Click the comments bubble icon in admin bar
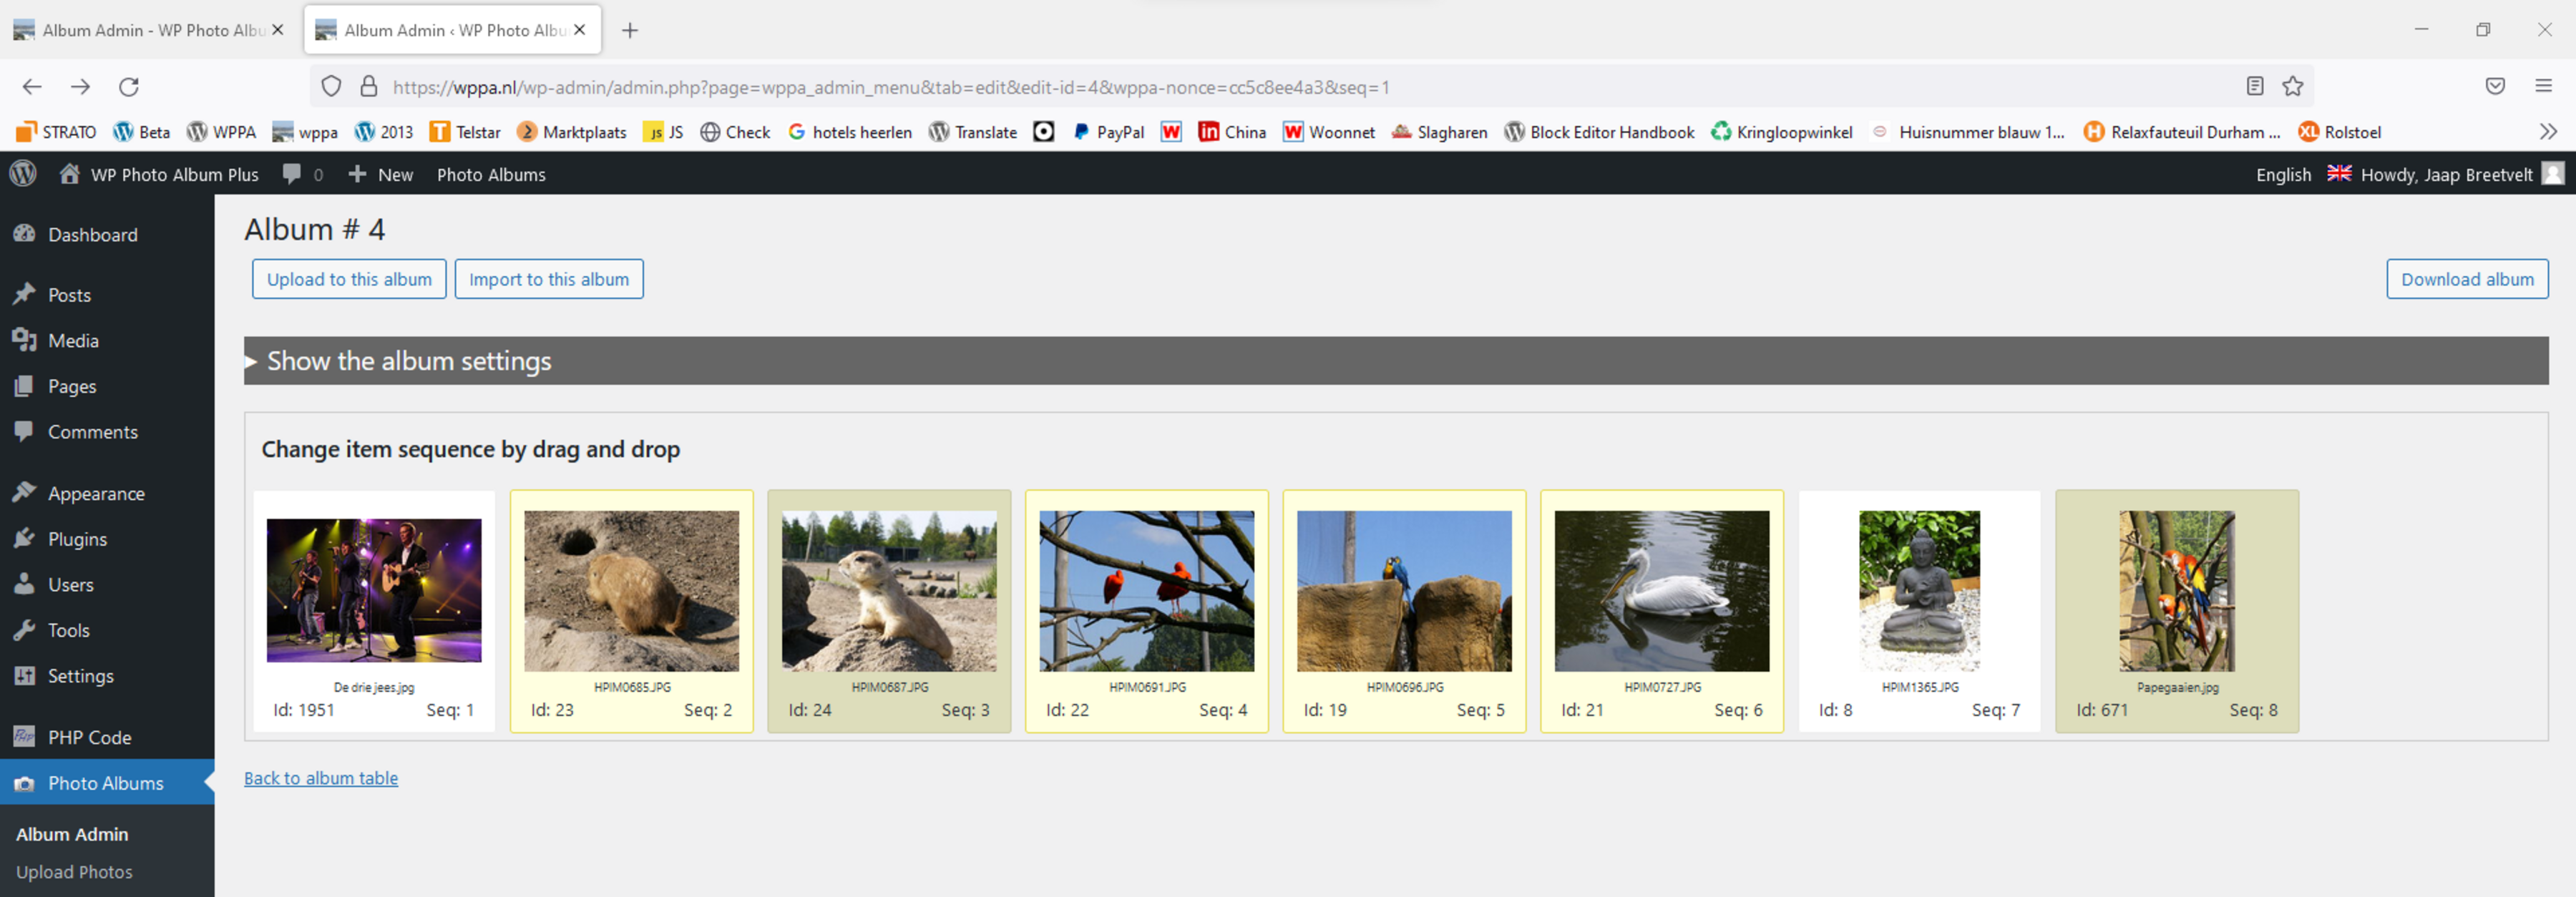The image size is (2576, 897). (x=292, y=174)
